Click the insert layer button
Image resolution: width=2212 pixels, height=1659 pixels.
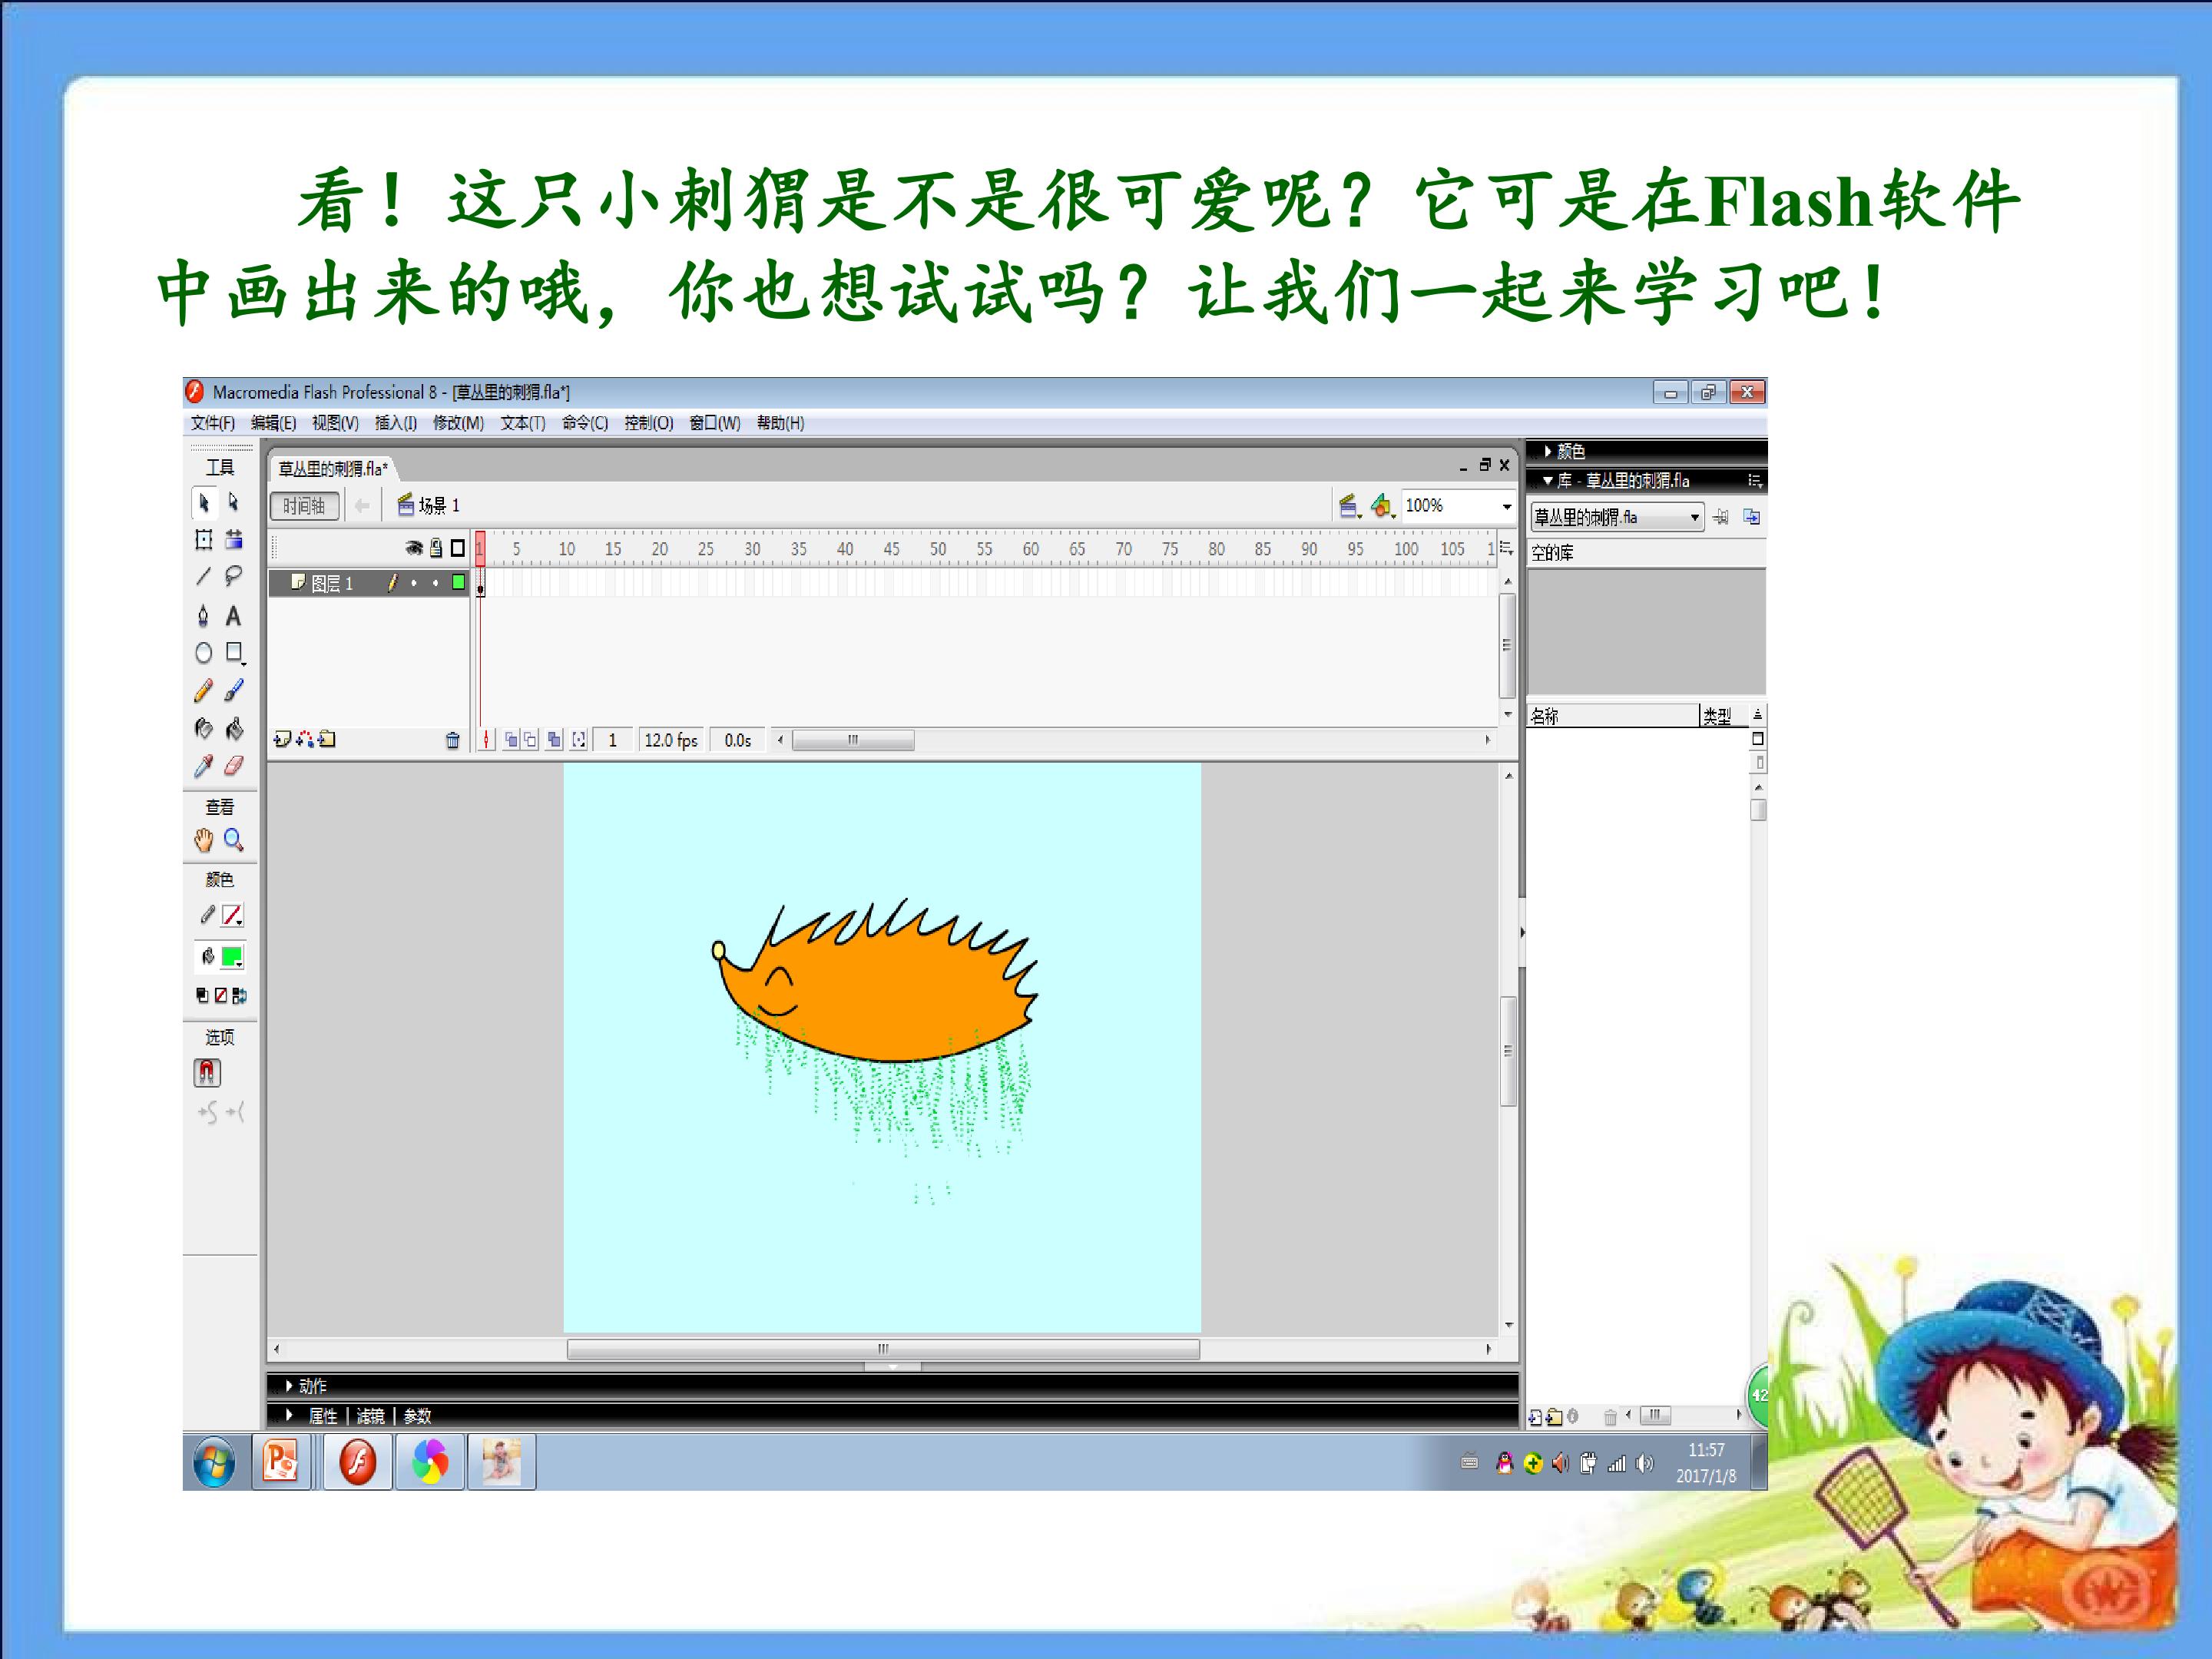point(282,740)
